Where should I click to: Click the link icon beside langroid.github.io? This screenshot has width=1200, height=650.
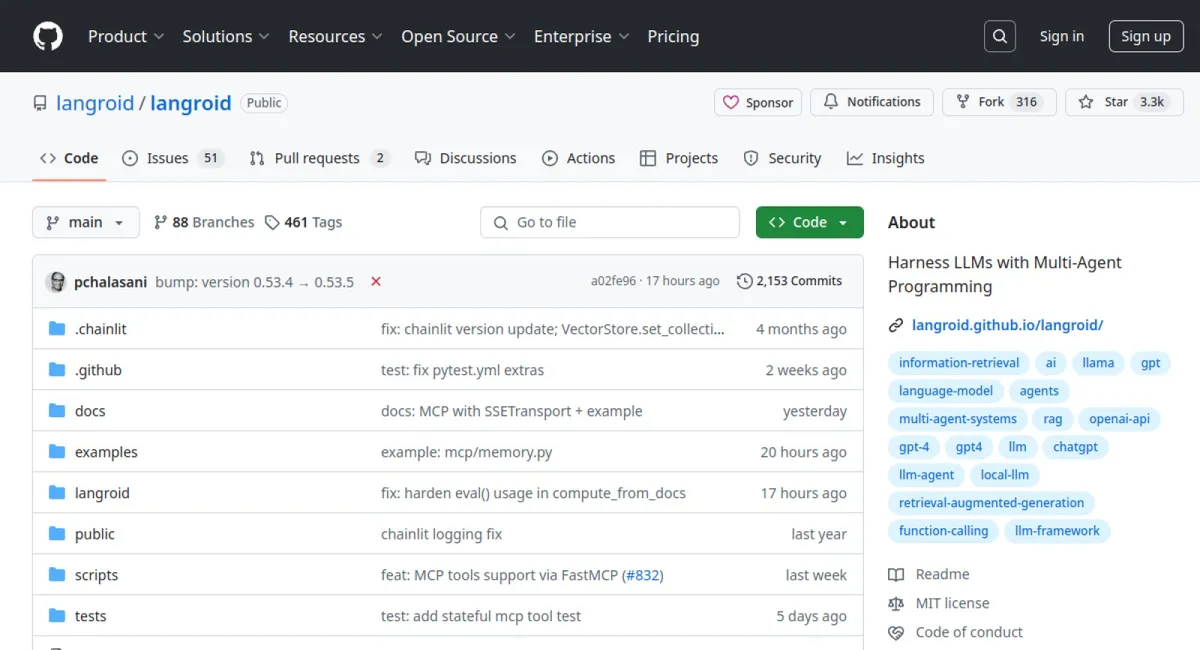click(x=896, y=325)
